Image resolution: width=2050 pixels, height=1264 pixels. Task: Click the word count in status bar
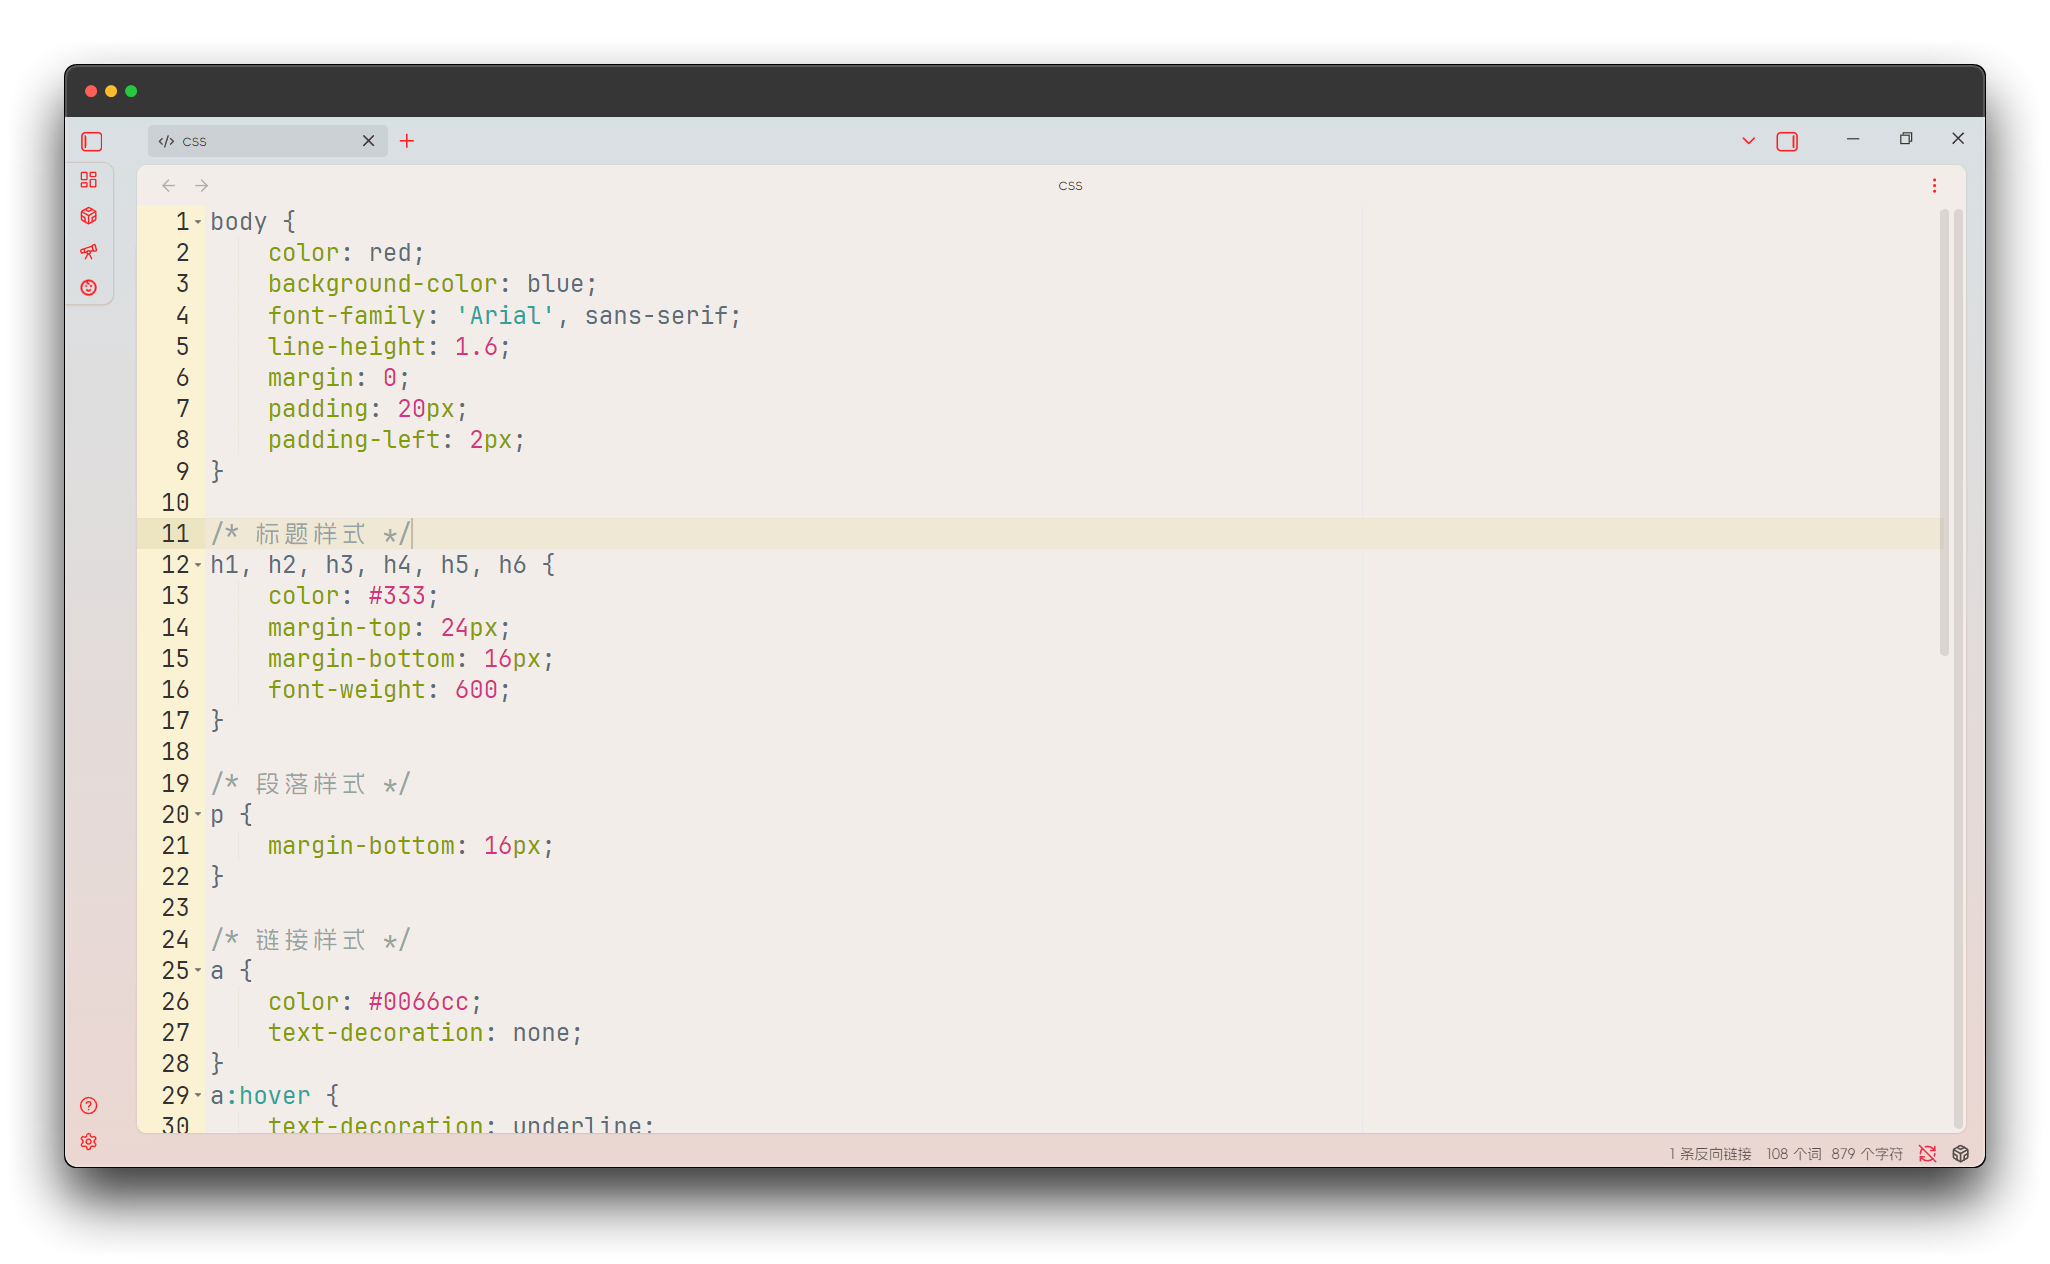tap(1793, 1153)
